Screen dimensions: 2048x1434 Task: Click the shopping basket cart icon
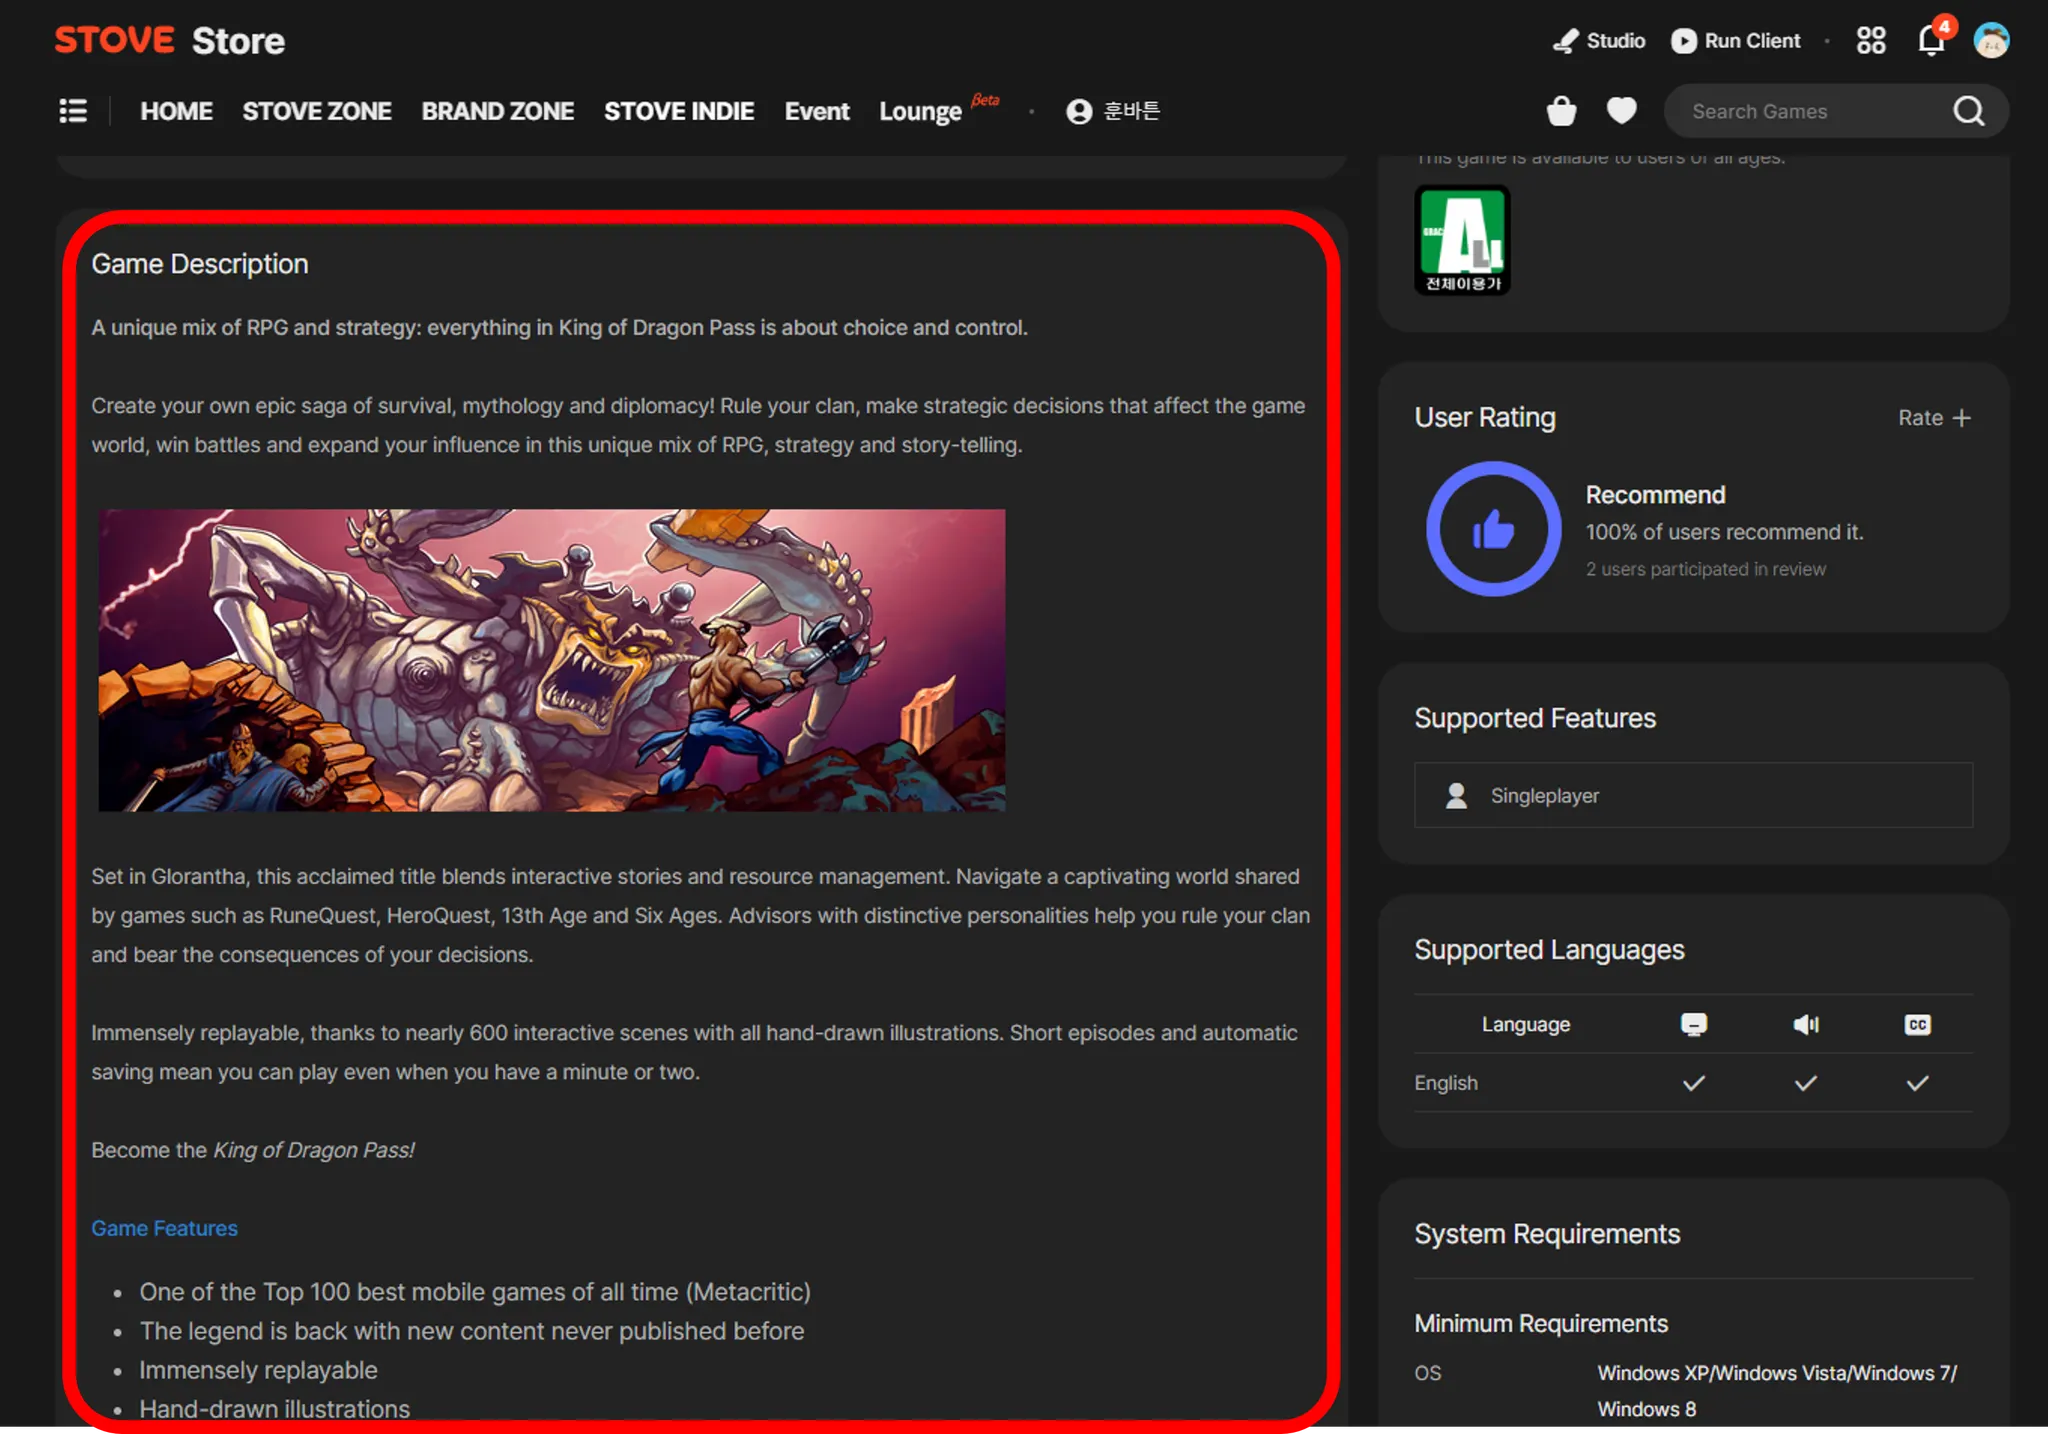coord(1561,111)
